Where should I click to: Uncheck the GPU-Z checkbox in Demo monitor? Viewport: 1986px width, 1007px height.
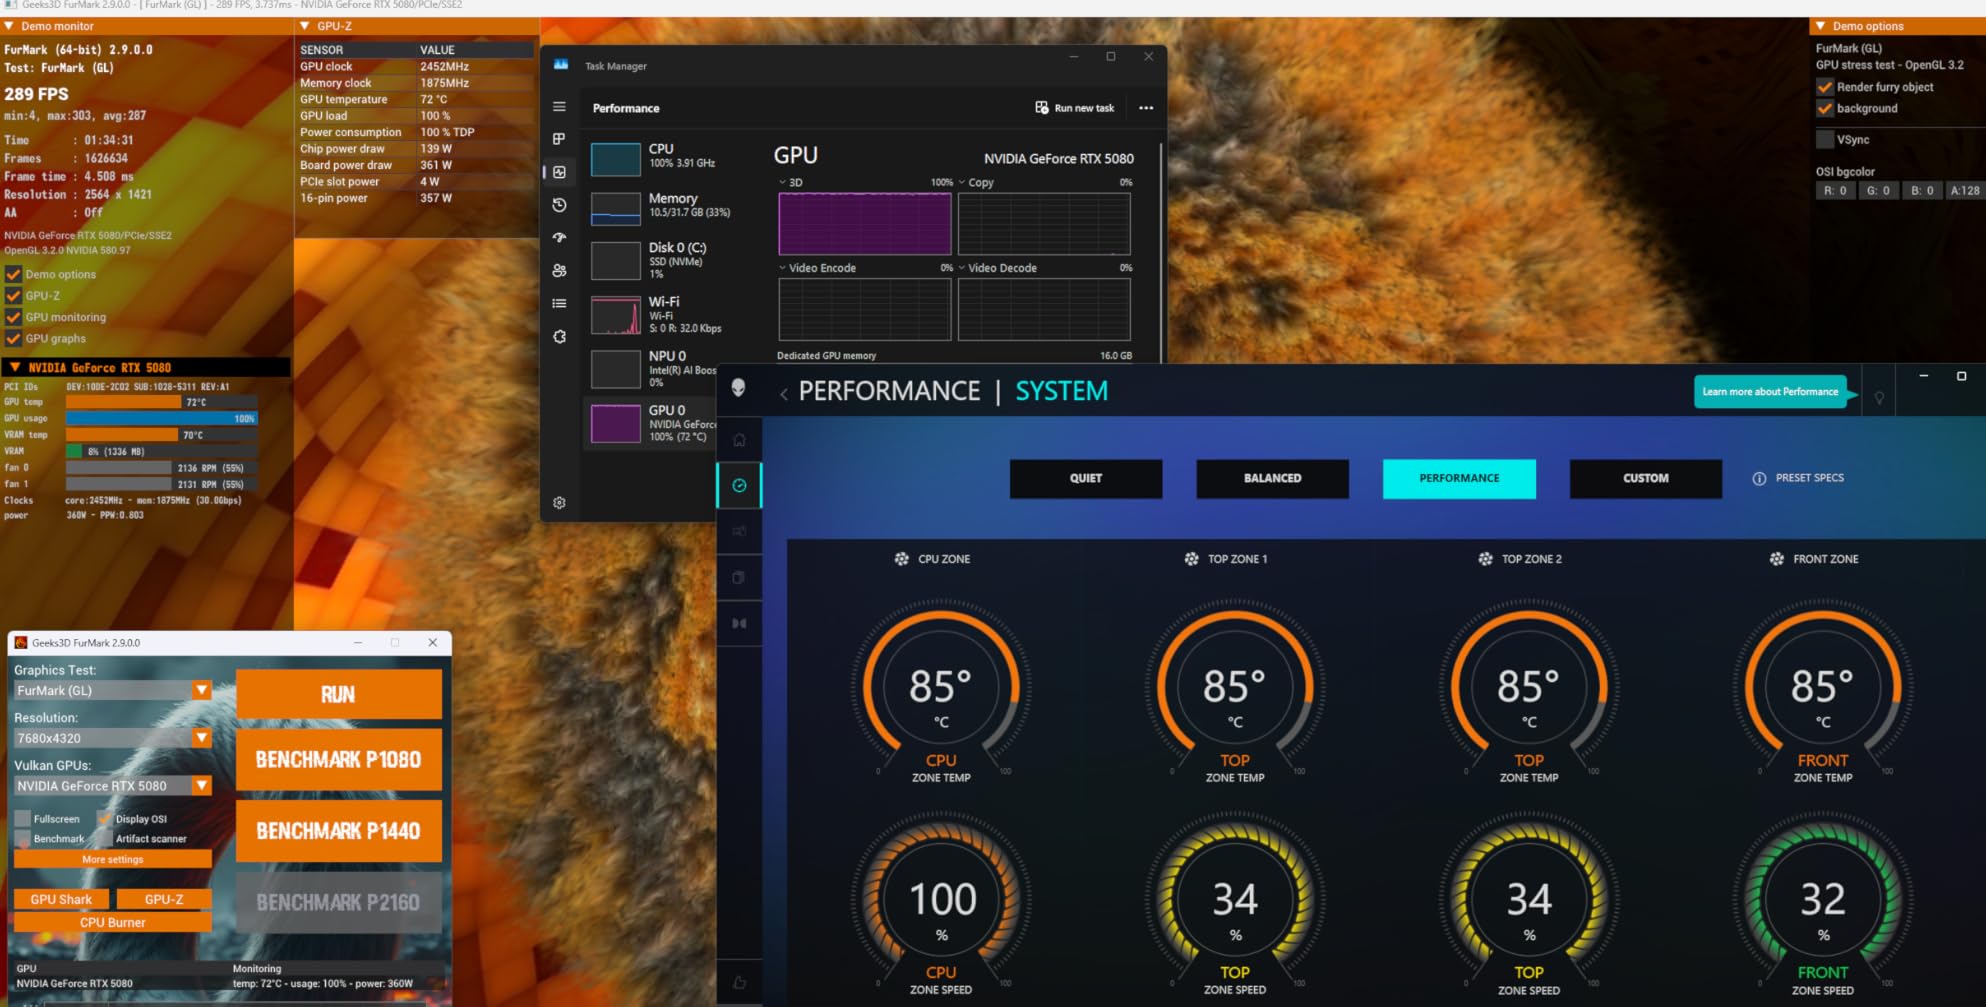[14, 296]
